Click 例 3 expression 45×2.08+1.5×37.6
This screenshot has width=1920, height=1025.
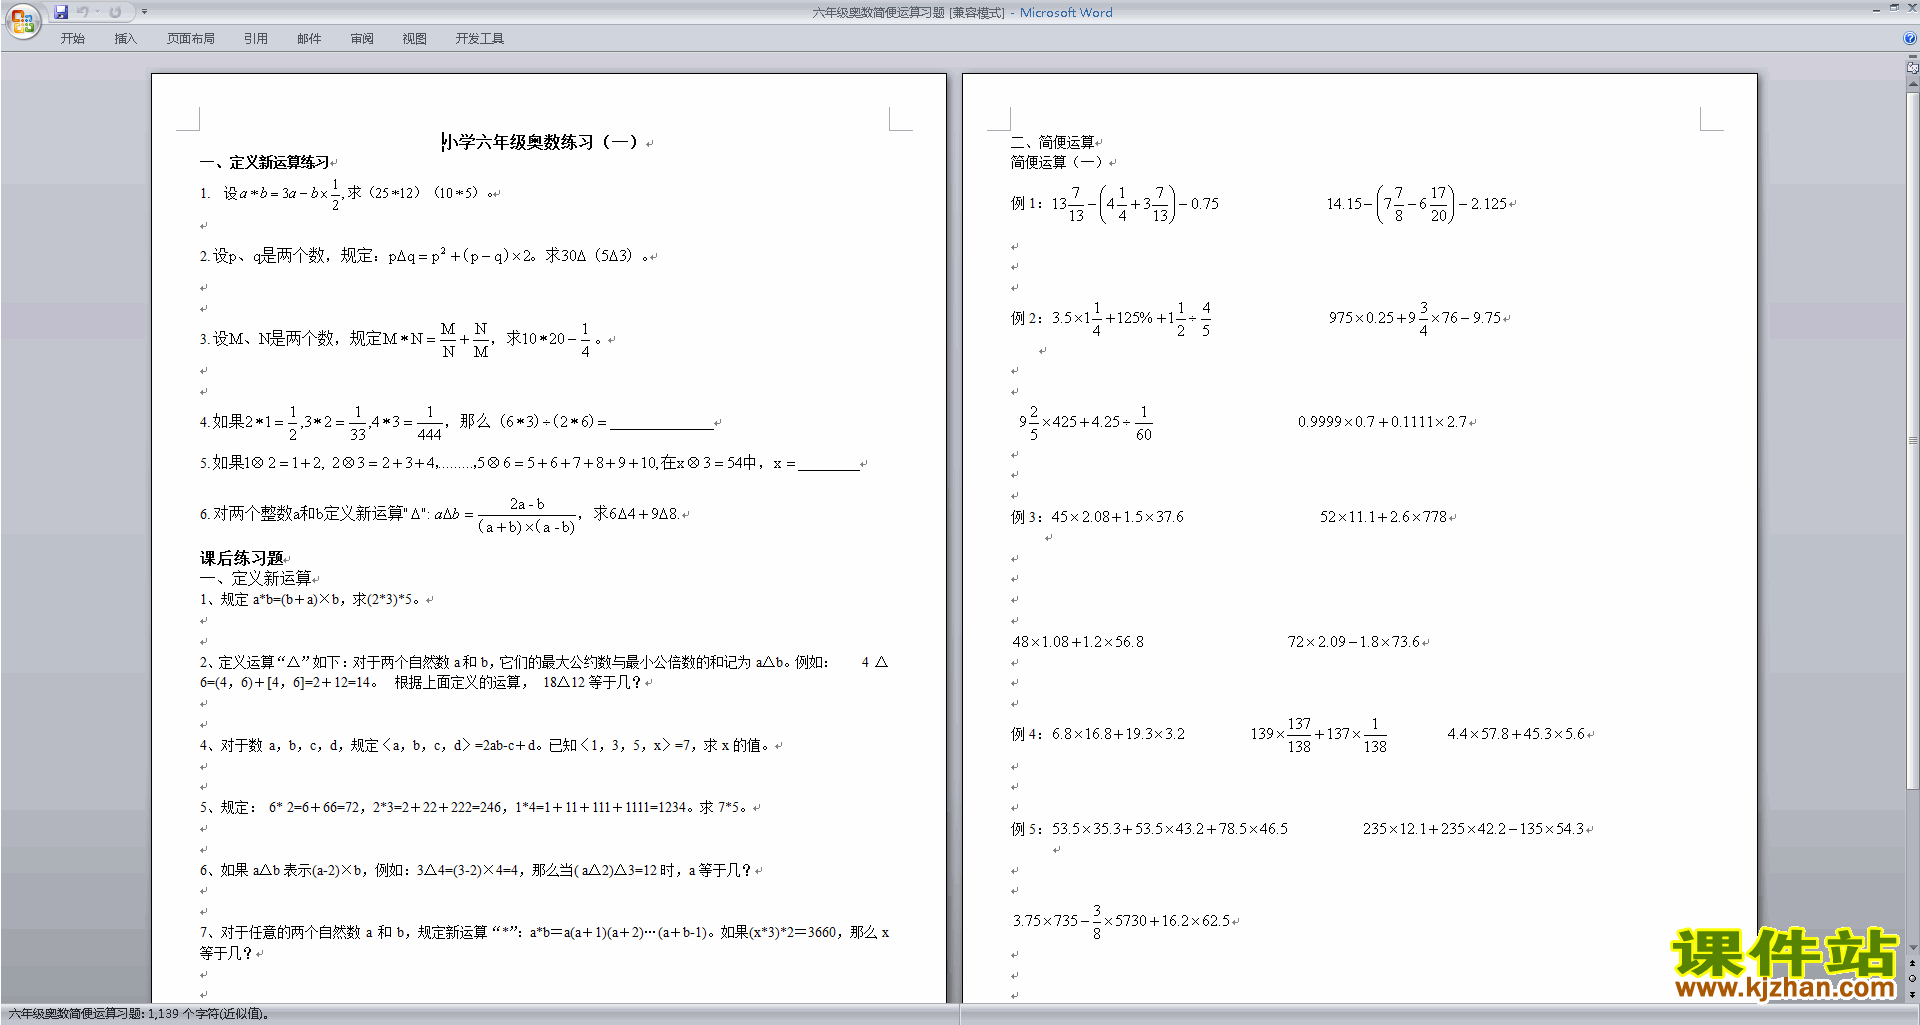pos(1117,517)
